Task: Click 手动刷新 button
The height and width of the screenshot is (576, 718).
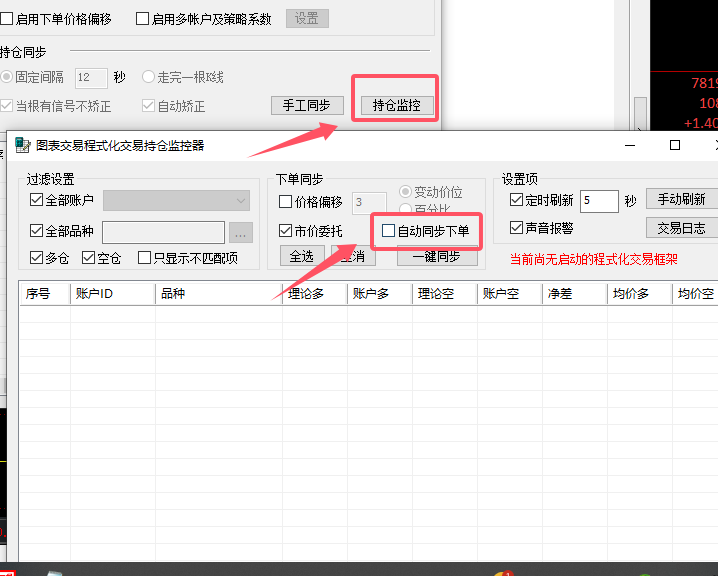Action: pyautogui.click(x=682, y=199)
